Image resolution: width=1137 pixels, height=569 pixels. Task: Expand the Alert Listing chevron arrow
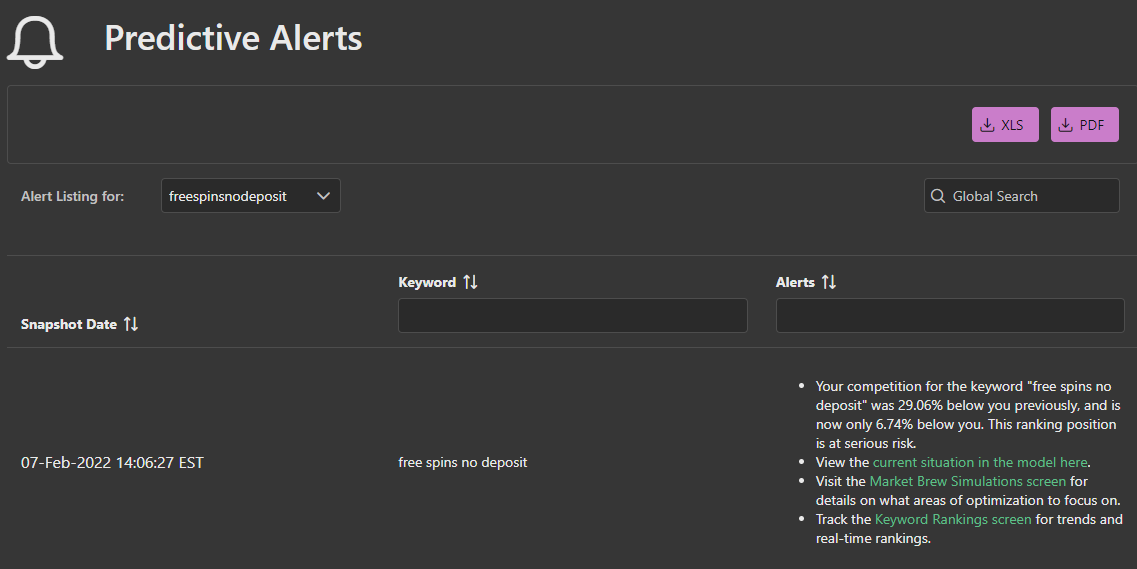[323, 196]
